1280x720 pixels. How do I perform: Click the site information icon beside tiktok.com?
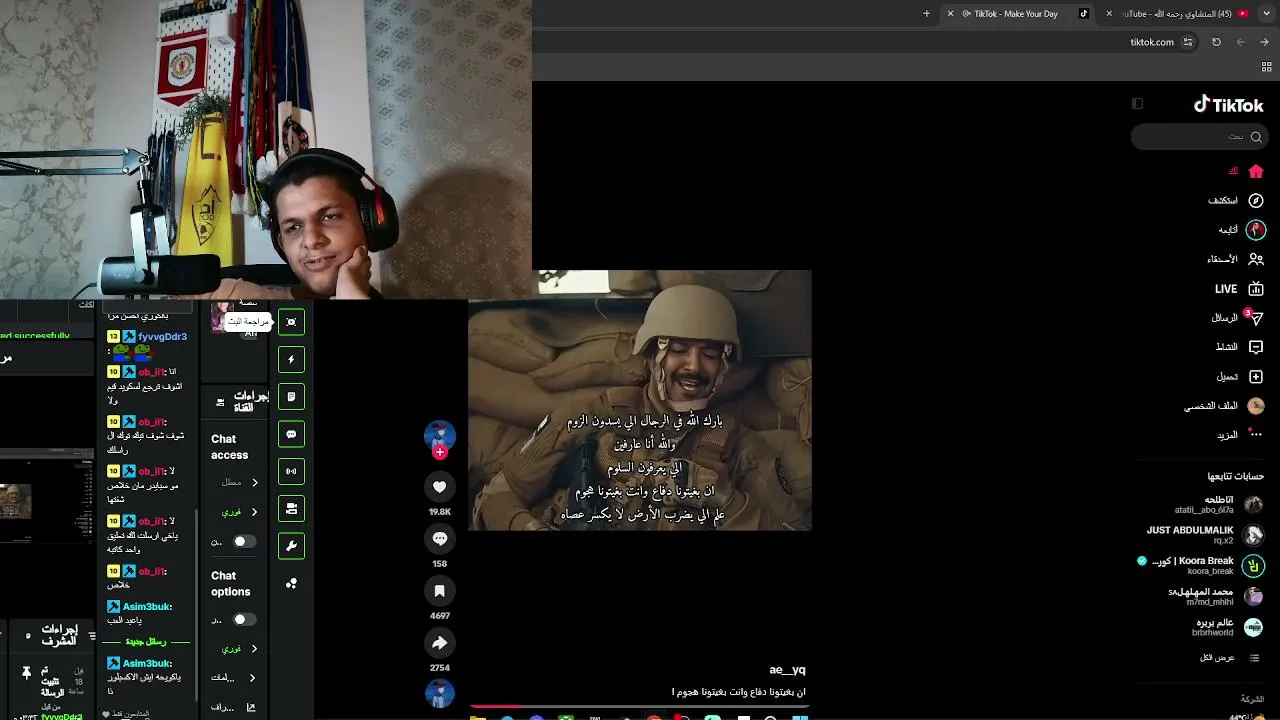pyautogui.click(x=1188, y=42)
